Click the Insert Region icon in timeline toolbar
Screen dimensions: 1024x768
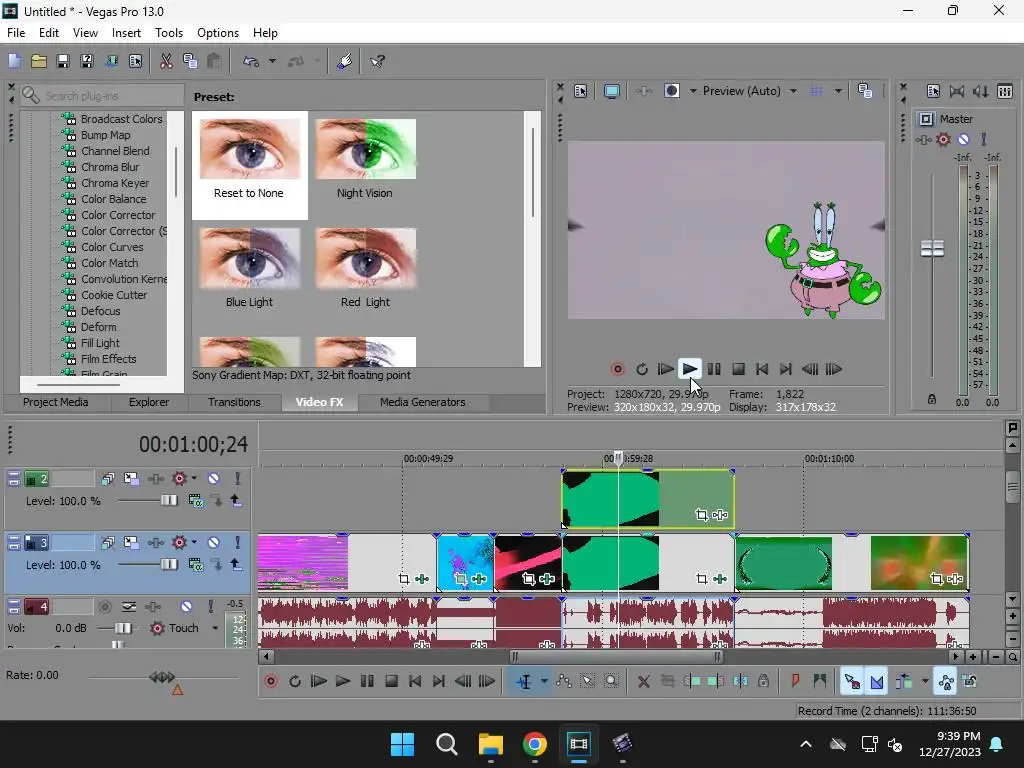tap(820, 681)
